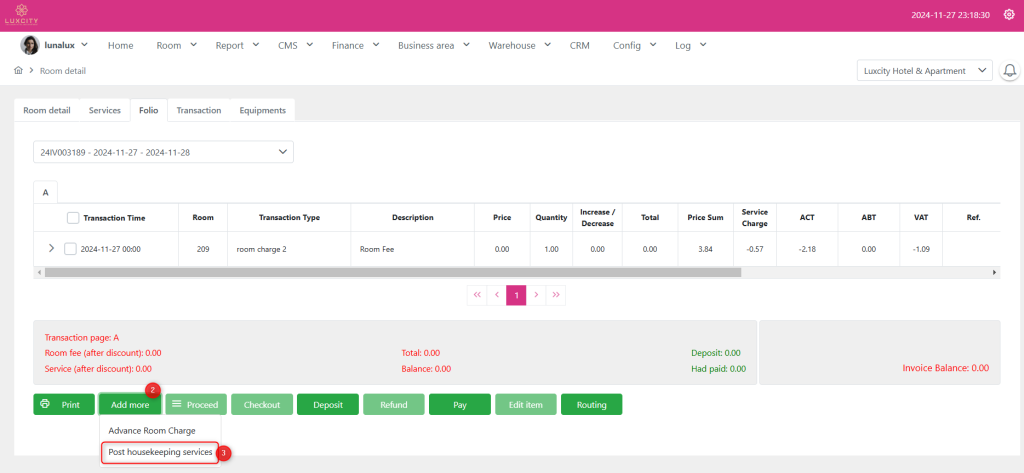Open the invoice 24IV003189 dropdown

point(162,152)
